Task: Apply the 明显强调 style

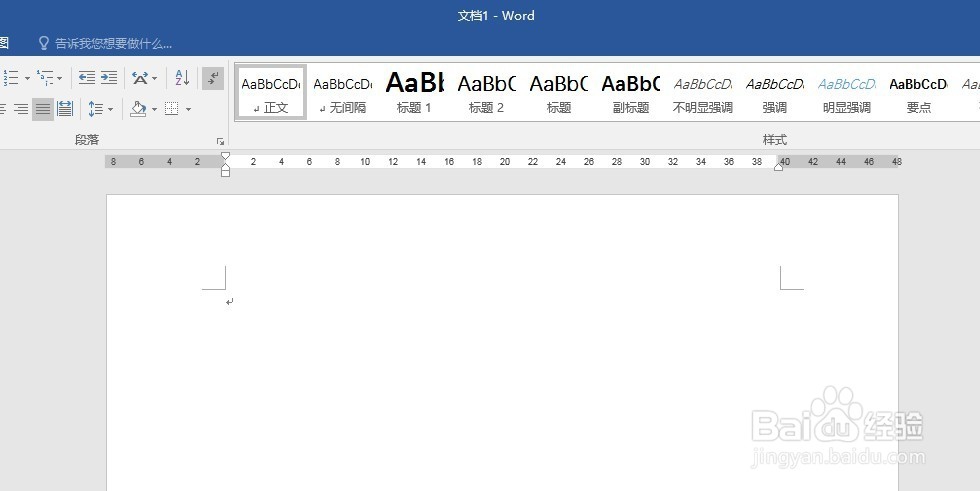Action: (846, 93)
